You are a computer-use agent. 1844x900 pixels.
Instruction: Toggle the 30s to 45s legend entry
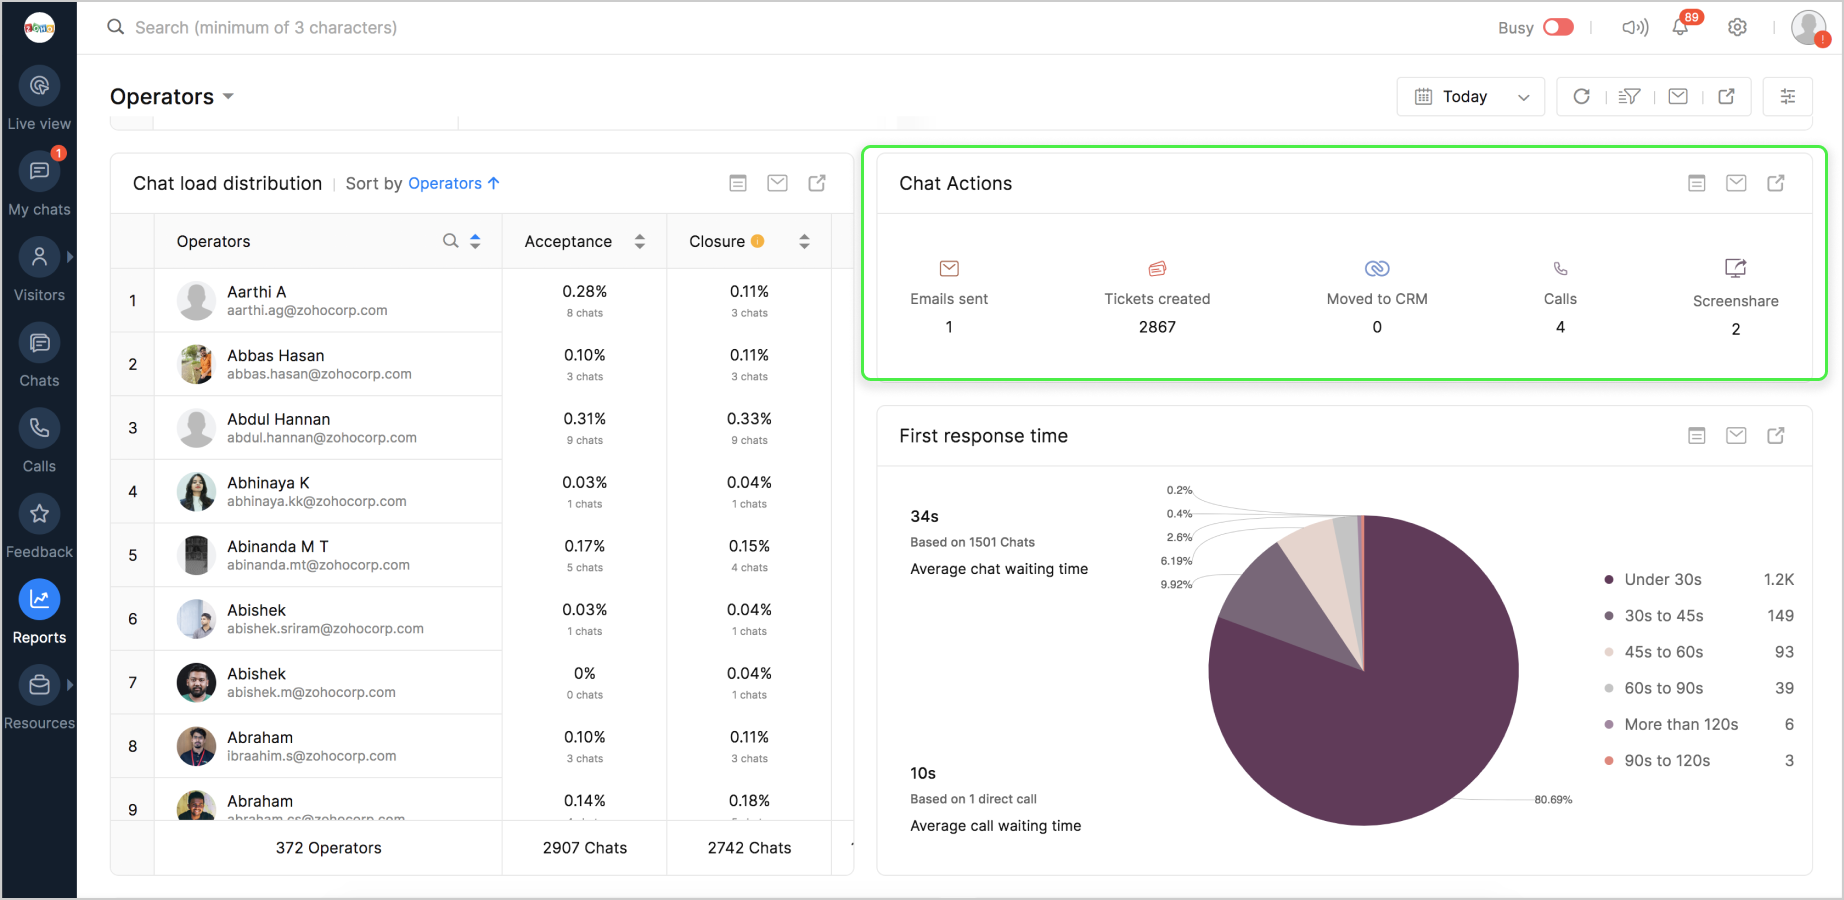(1663, 616)
